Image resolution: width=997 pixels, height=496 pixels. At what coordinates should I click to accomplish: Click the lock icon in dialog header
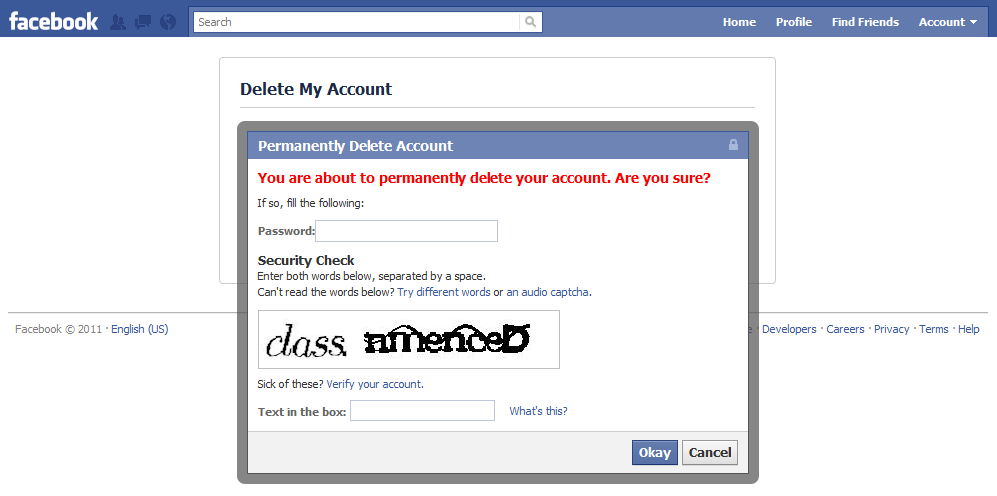coord(733,146)
